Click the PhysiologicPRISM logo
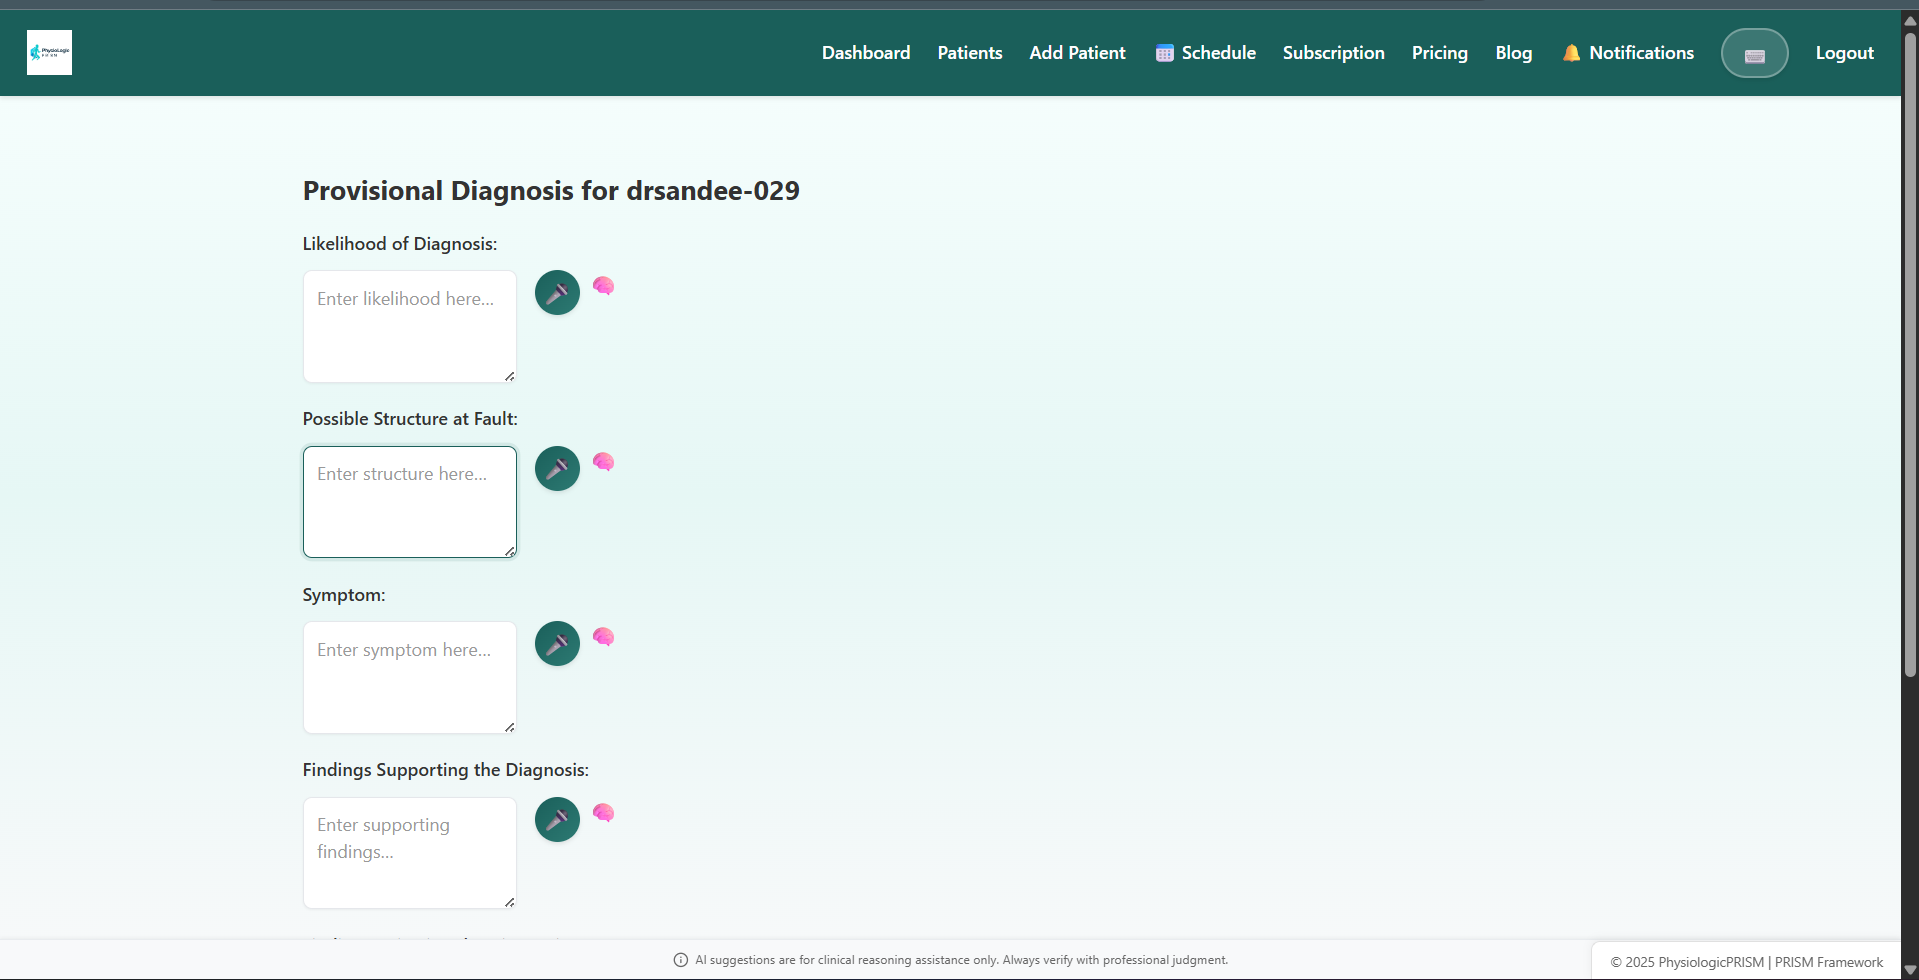This screenshot has height=980, width=1919. tap(48, 52)
